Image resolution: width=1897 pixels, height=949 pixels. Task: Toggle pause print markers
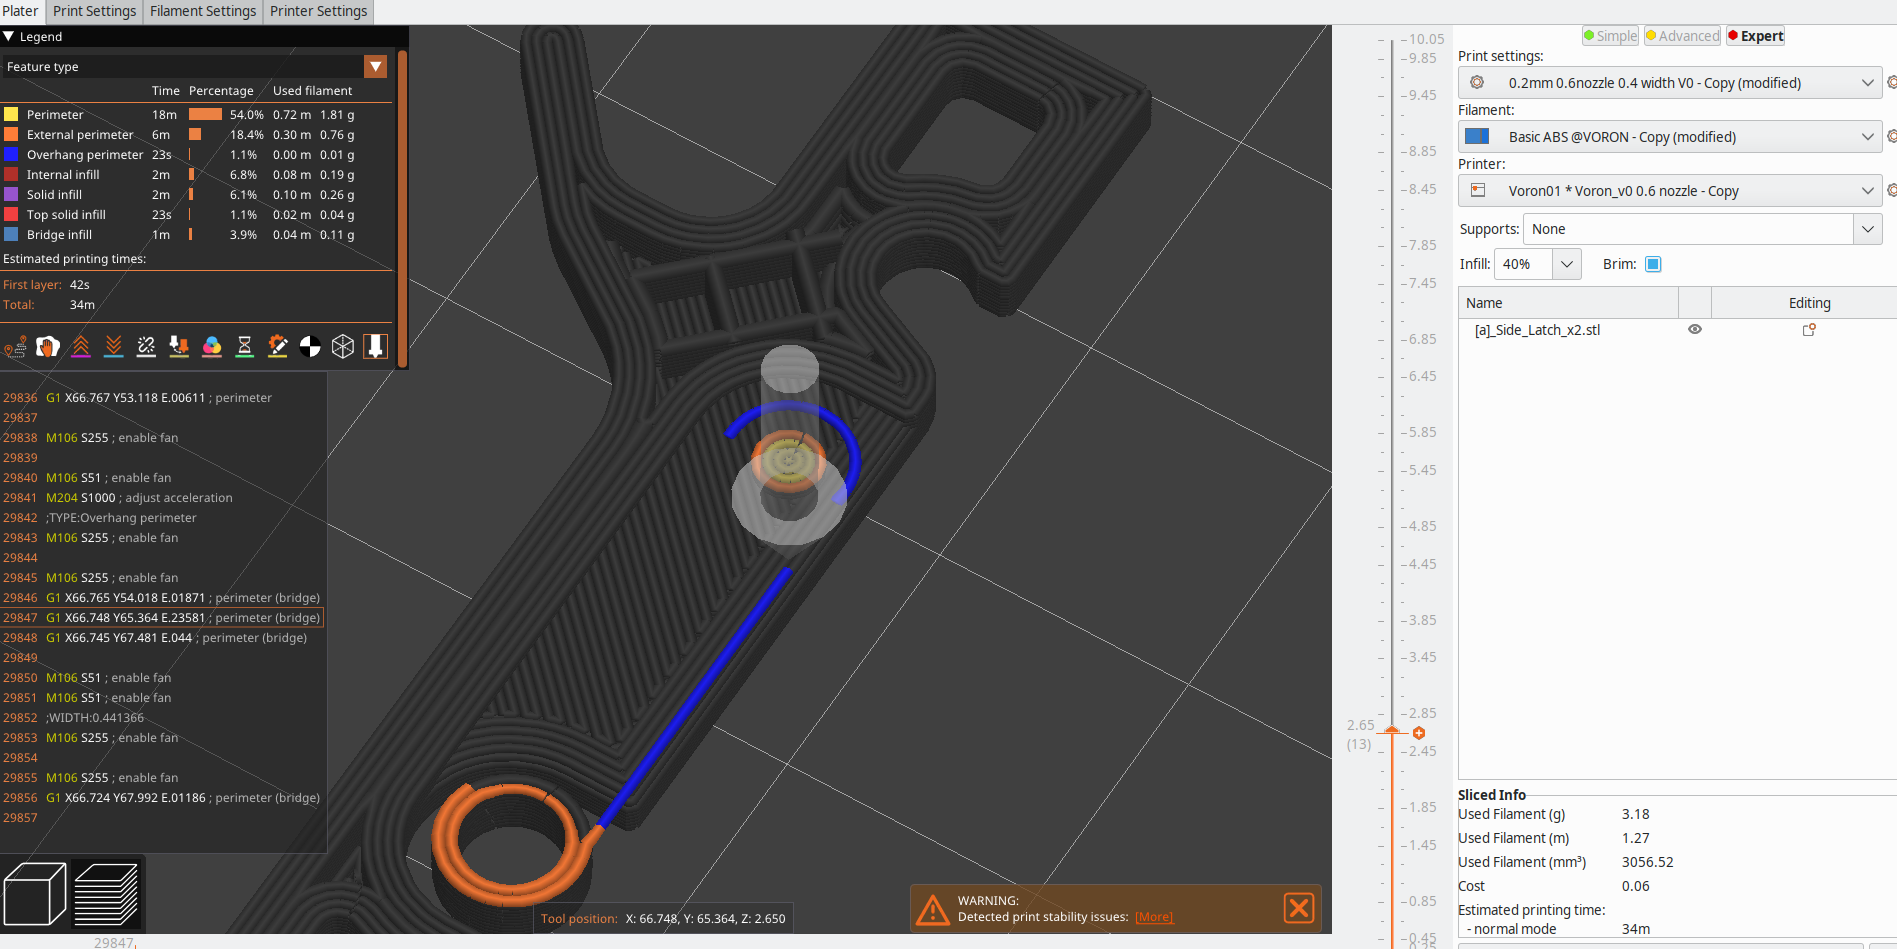[x=244, y=346]
